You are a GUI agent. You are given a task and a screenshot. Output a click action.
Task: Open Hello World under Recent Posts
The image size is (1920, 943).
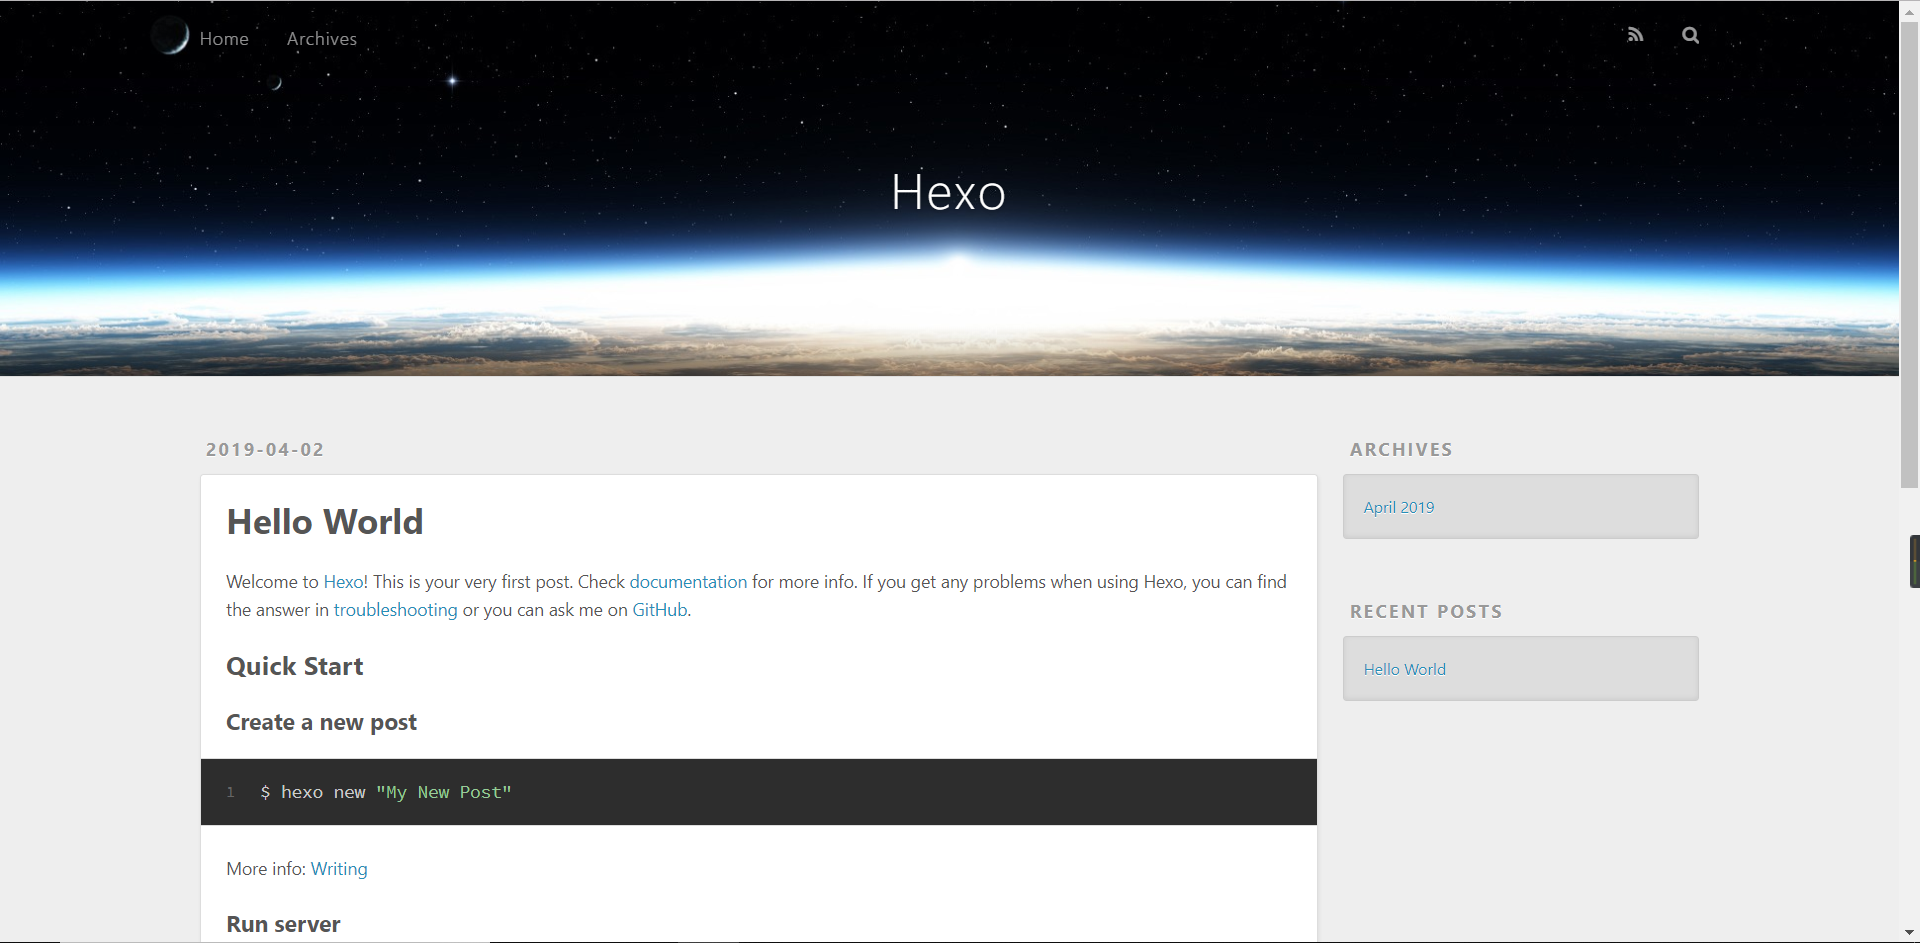click(x=1405, y=669)
